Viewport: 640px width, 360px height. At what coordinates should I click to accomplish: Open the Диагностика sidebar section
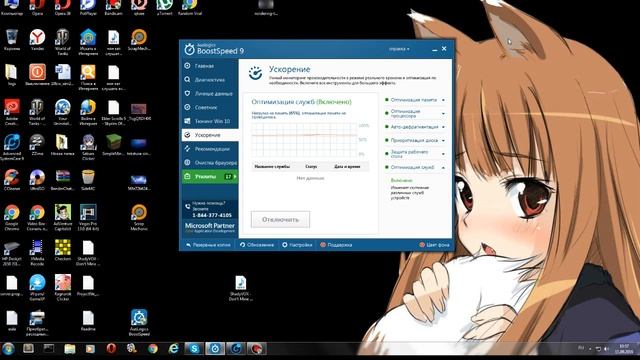(209, 80)
